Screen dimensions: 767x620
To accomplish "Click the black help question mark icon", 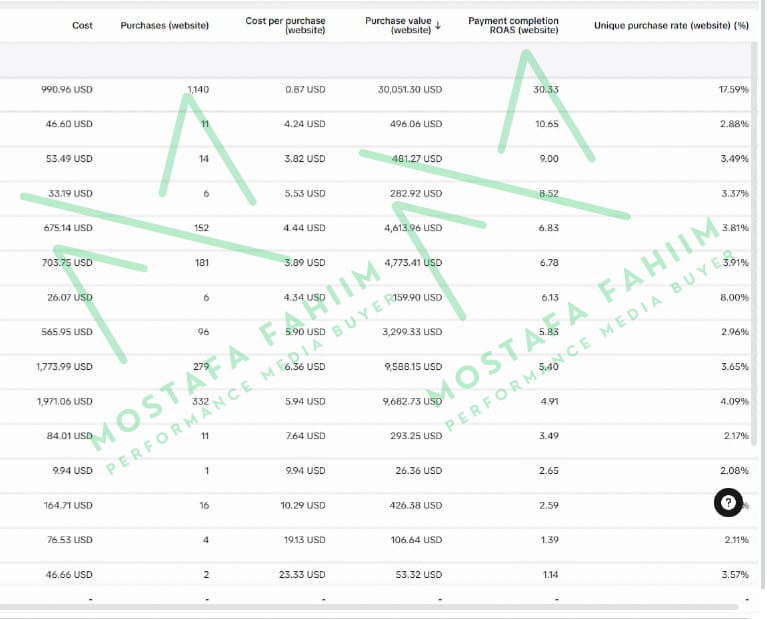I will (729, 503).
